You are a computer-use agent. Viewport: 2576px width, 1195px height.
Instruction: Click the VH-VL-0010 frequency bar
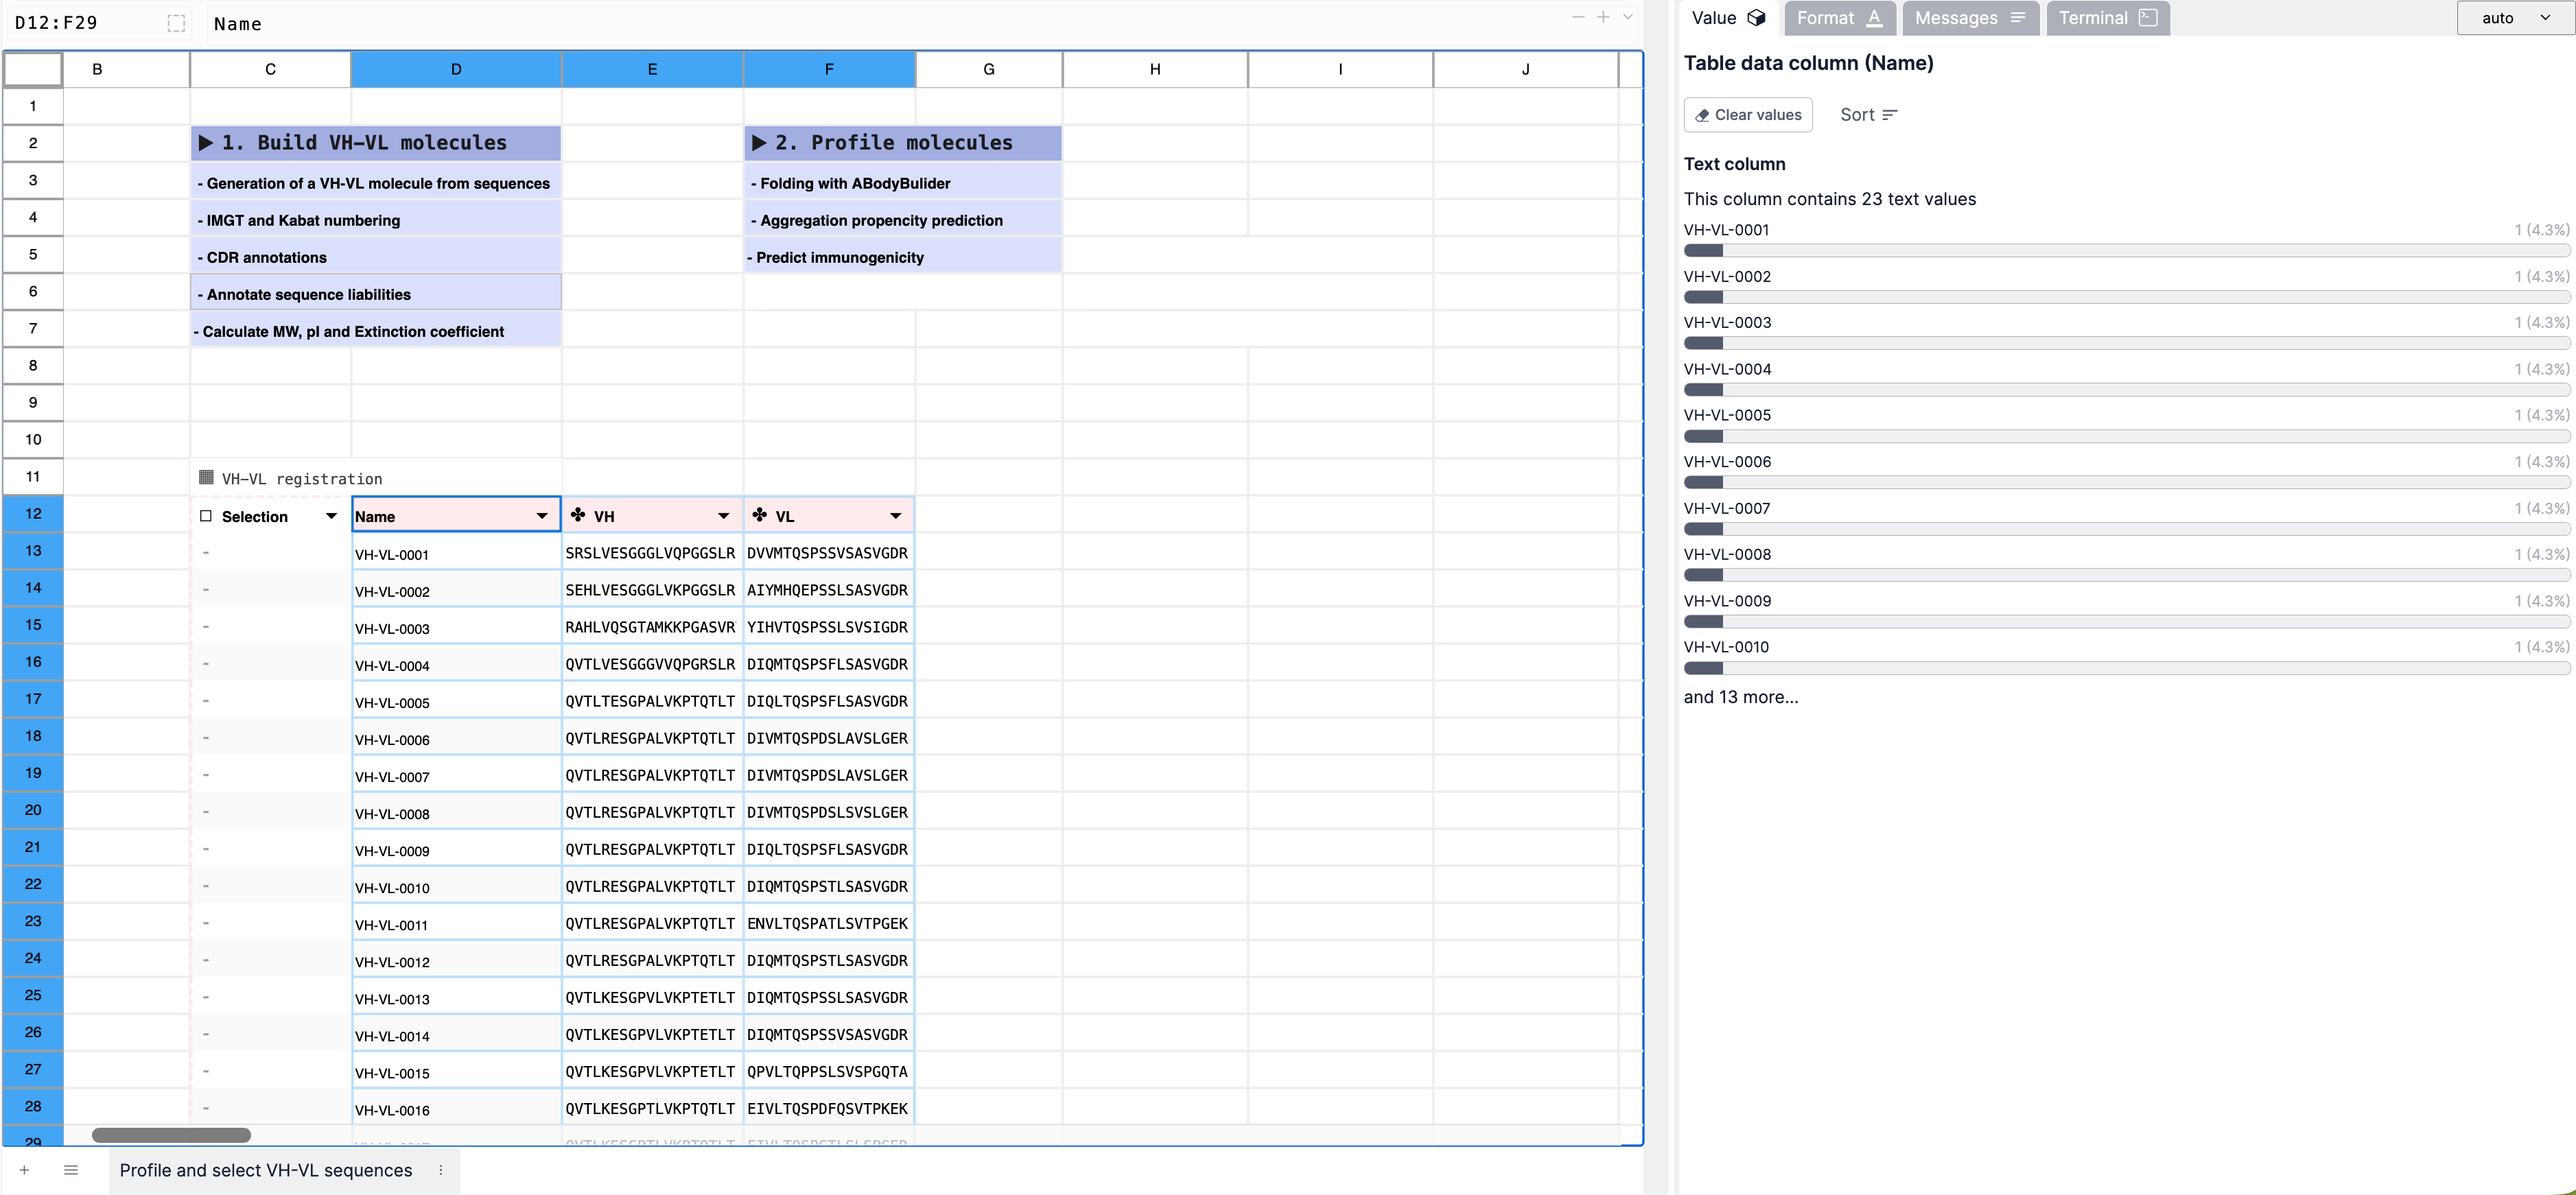tap(2126, 668)
